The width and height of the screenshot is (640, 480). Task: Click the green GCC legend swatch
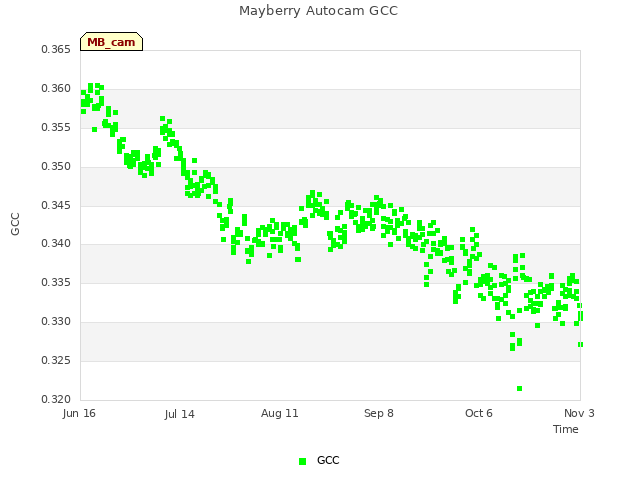point(302,461)
